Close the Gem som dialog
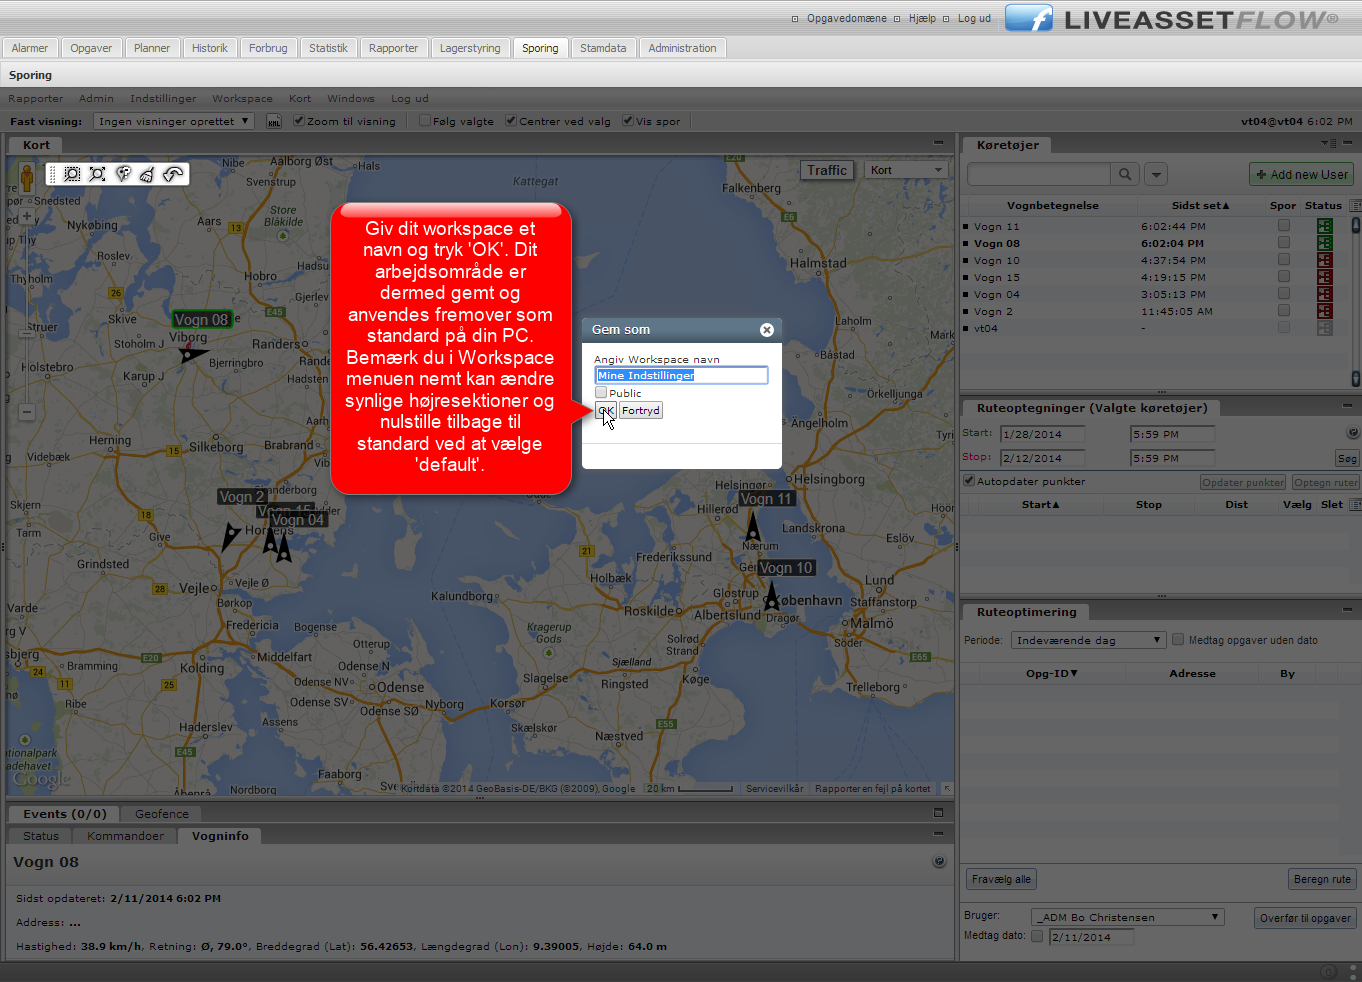 click(x=766, y=330)
